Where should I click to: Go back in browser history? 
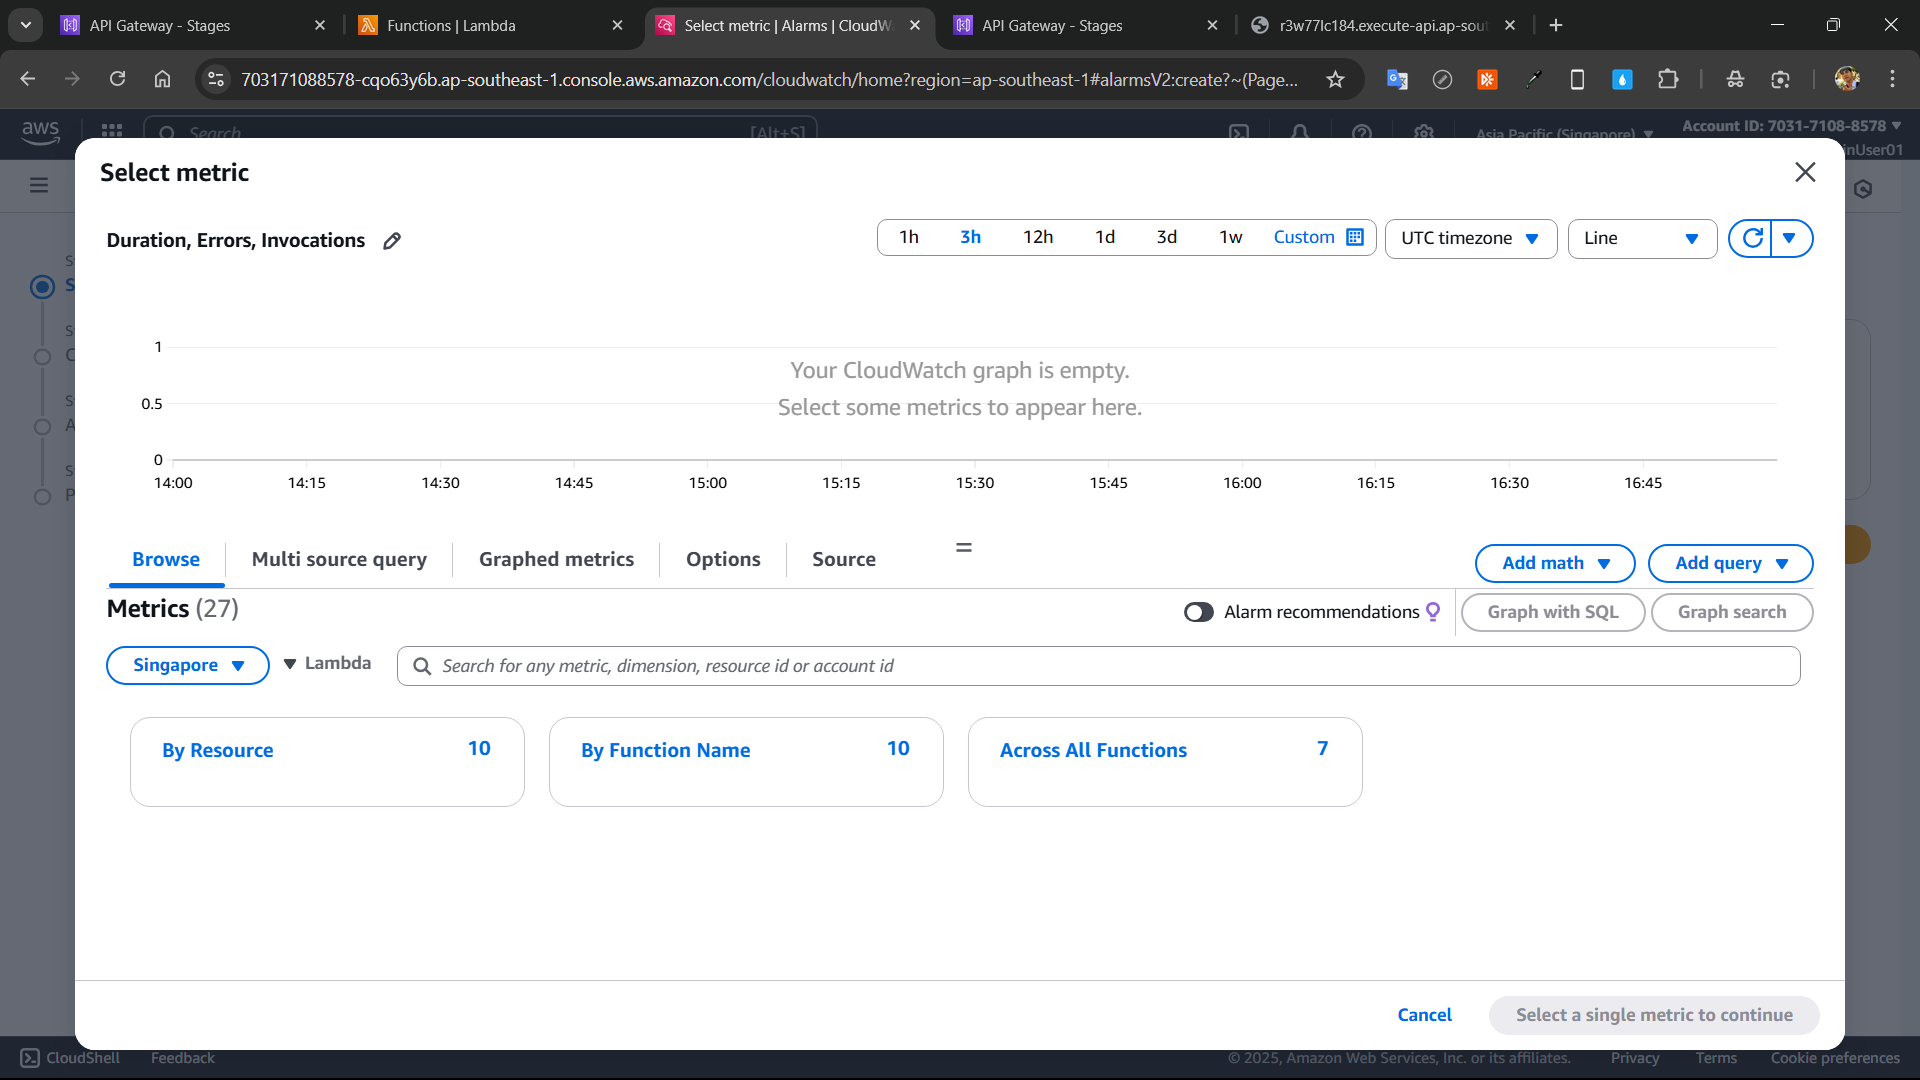click(28, 79)
